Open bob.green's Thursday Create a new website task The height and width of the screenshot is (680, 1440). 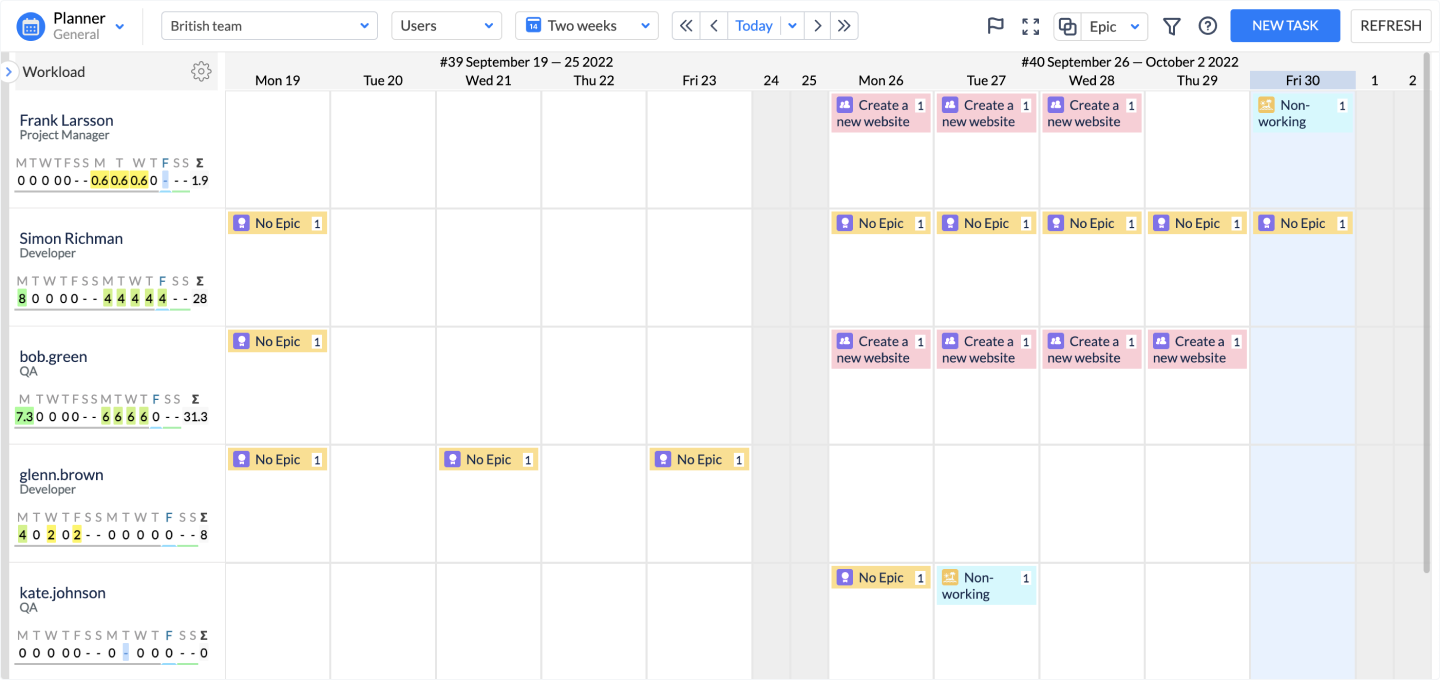tap(1196, 349)
